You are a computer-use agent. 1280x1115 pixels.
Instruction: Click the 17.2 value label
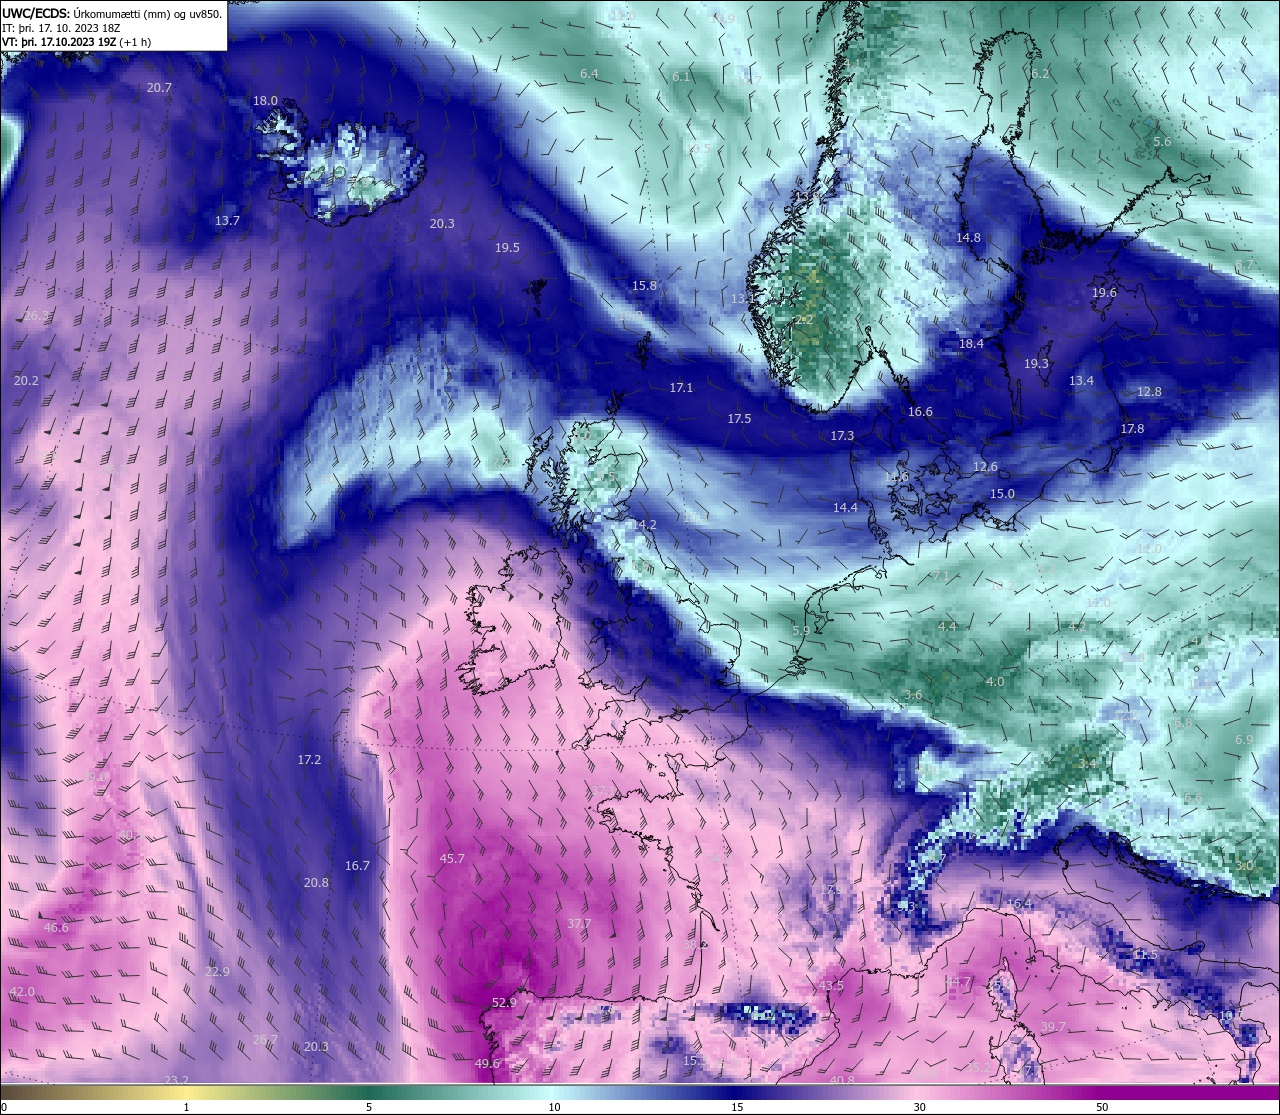point(309,760)
